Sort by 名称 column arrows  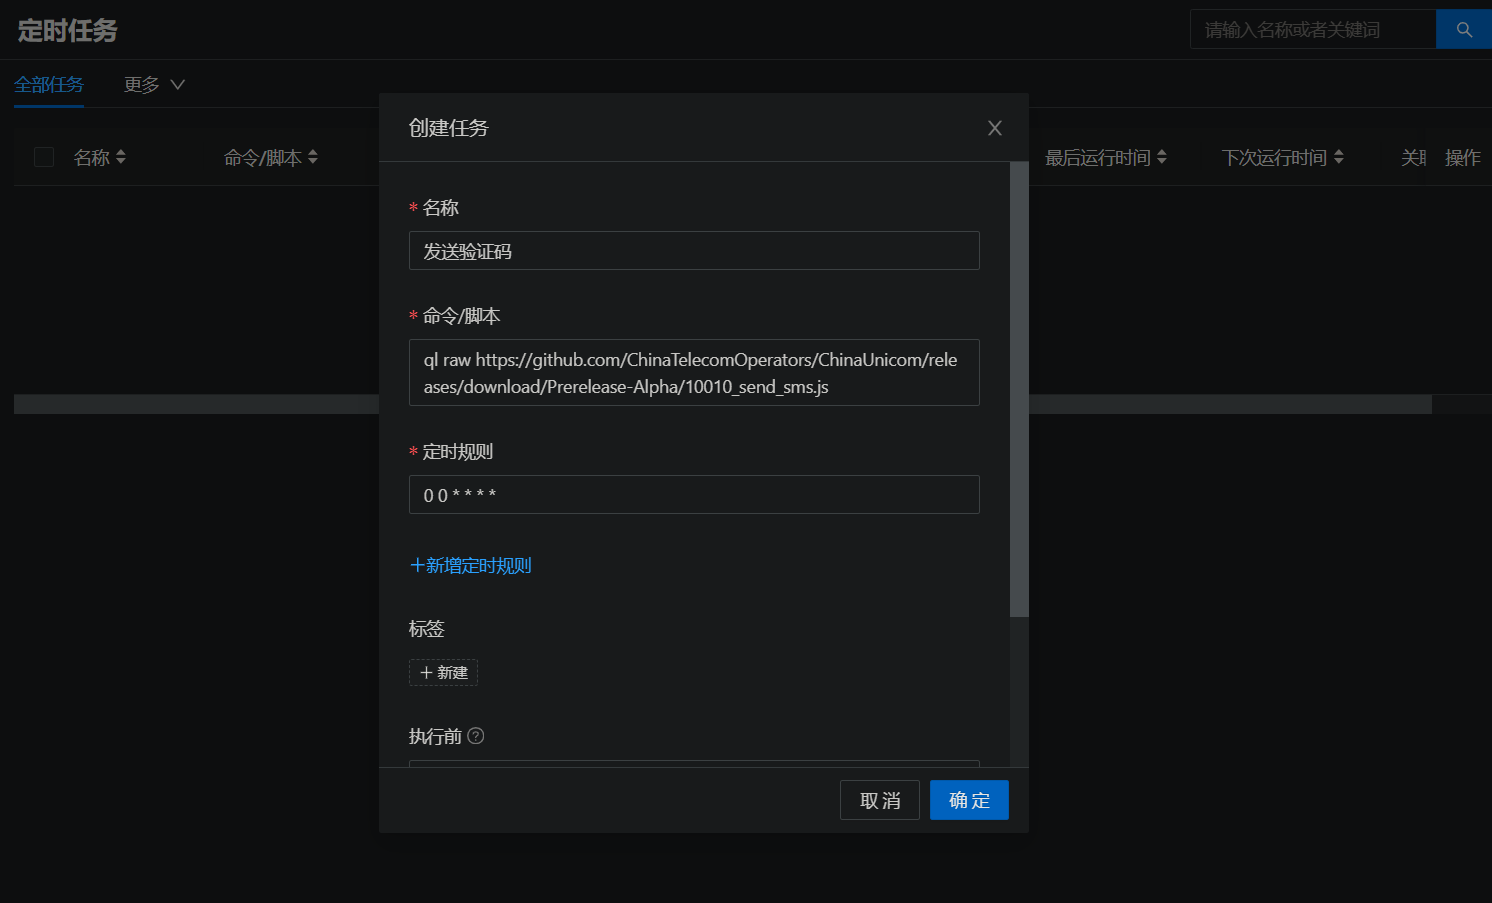(x=121, y=157)
